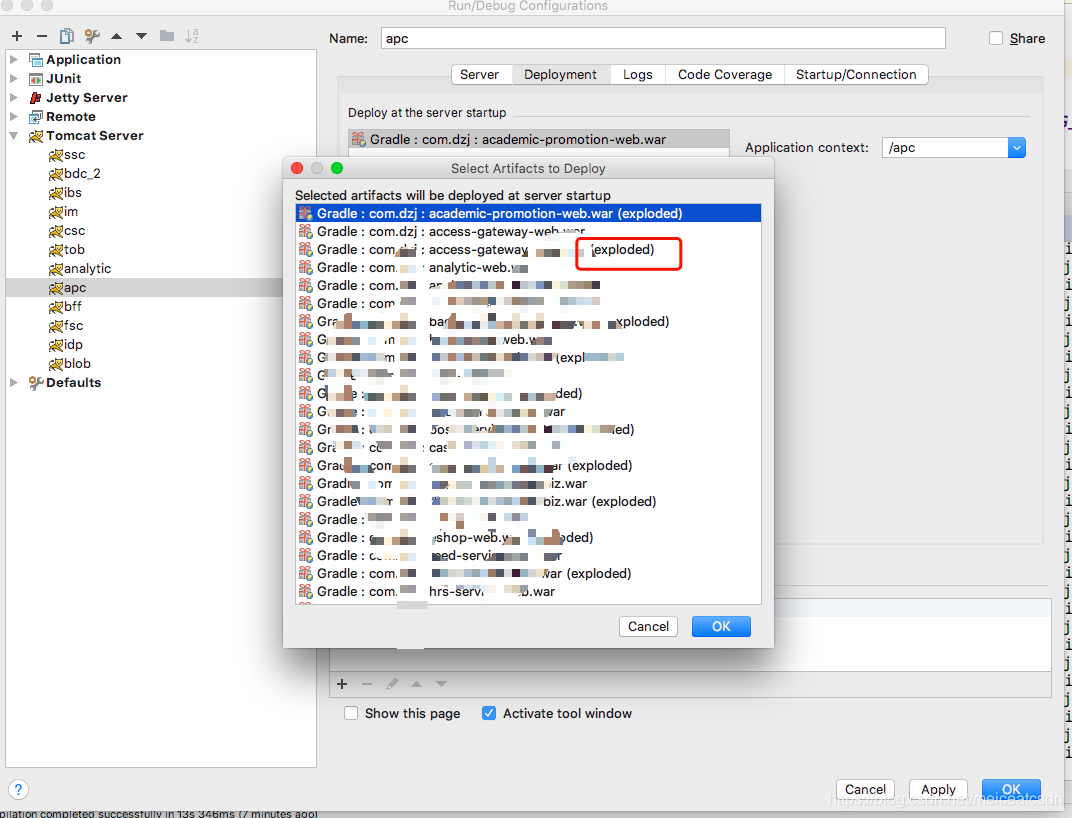Remove configuration with minus icon
Image resolution: width=1072 pixels, height=818 pixels.
(x=42, y=36)
